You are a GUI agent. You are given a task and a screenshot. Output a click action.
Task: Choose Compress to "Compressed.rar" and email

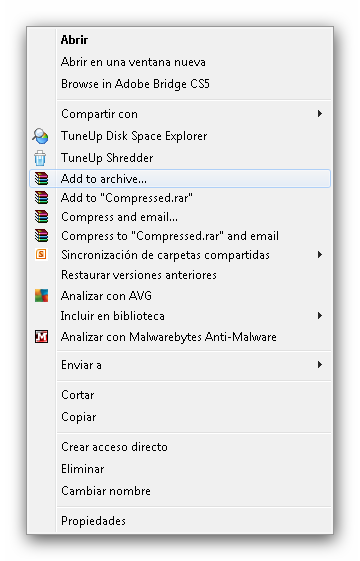point(180,235)
